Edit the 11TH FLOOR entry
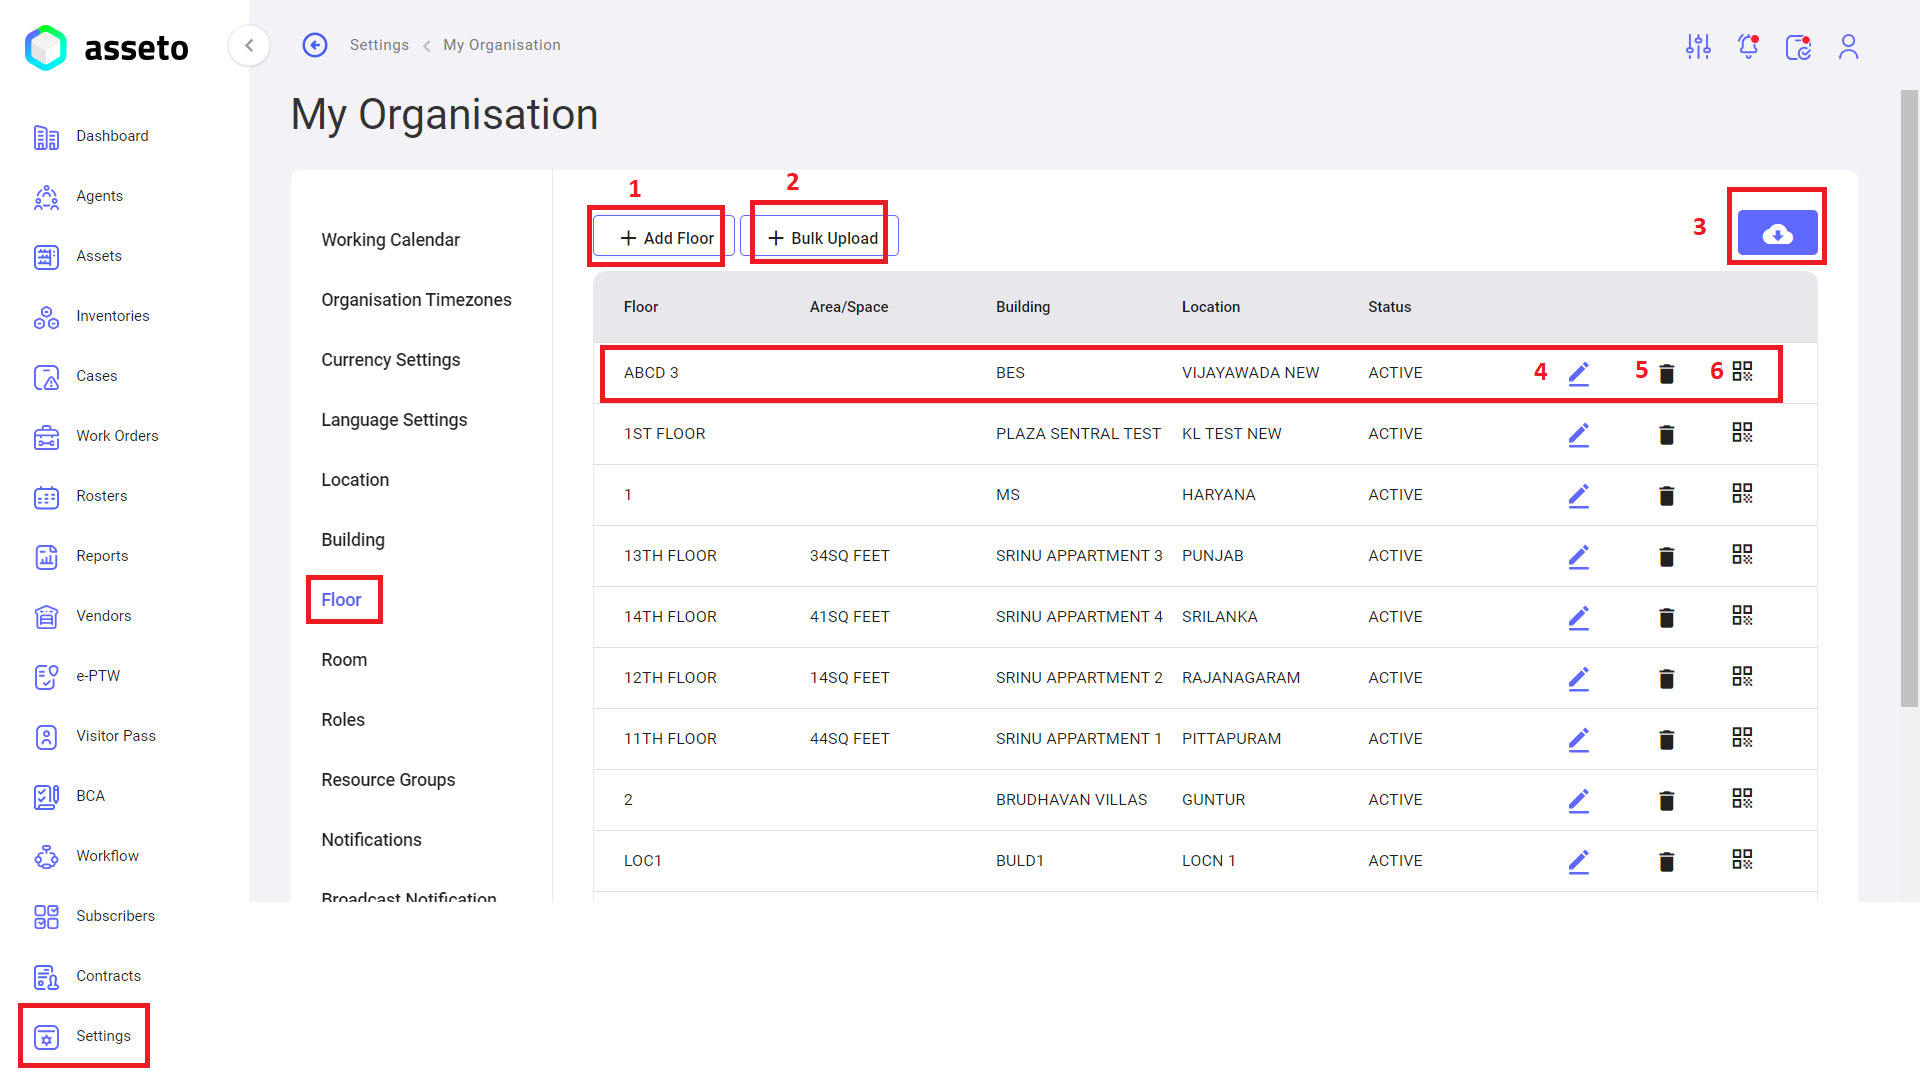This screenshot has width=1920, height=1072. (x=1579, y=739)
